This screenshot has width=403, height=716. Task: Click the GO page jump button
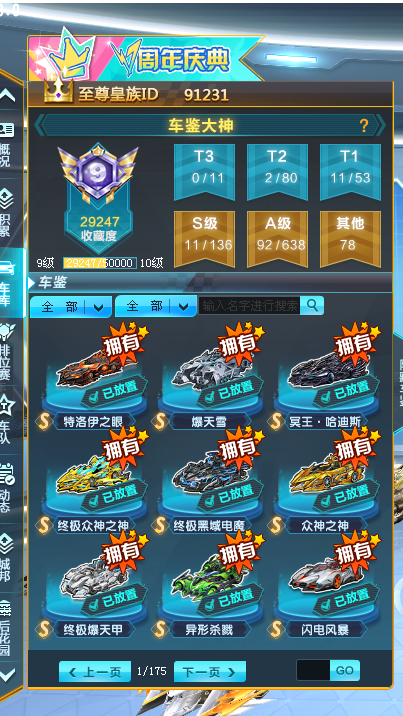coord(345,670)
